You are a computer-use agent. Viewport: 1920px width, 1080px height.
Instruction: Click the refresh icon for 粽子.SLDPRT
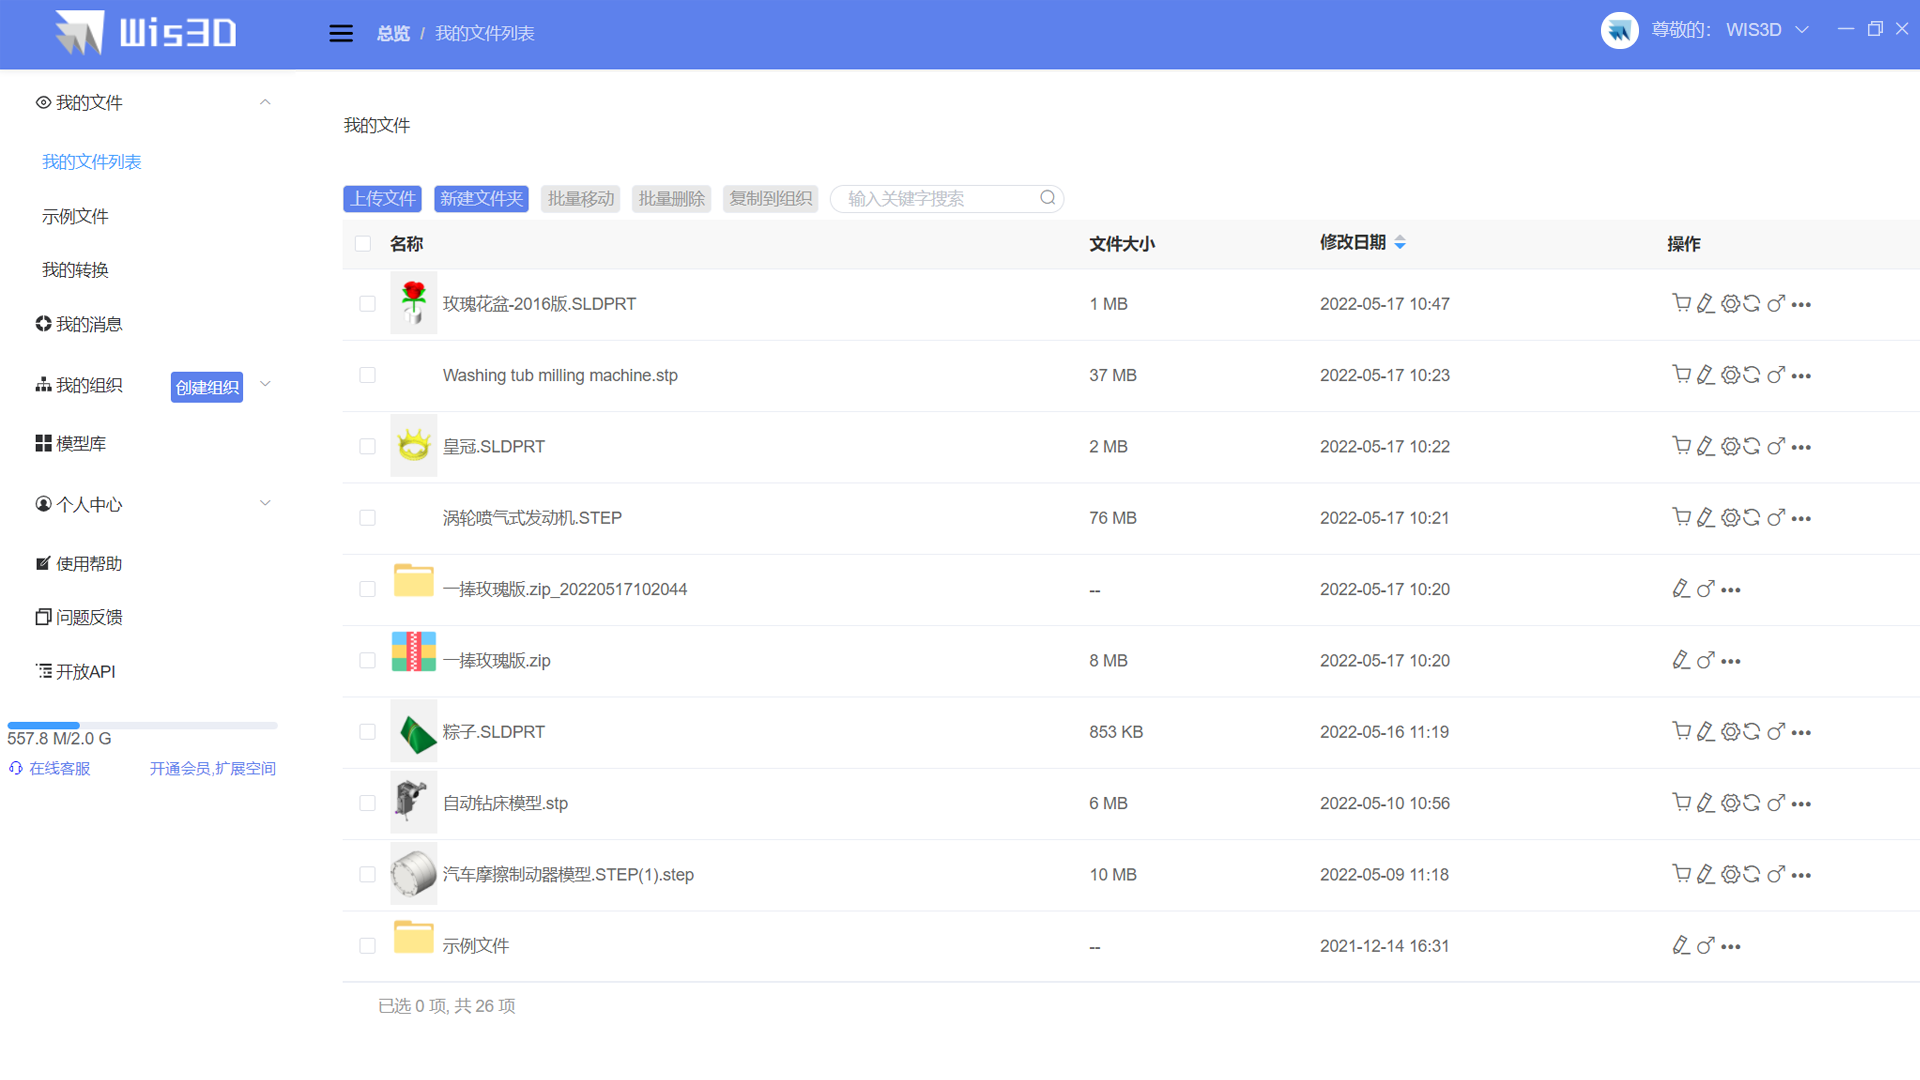coord(1752,731)
